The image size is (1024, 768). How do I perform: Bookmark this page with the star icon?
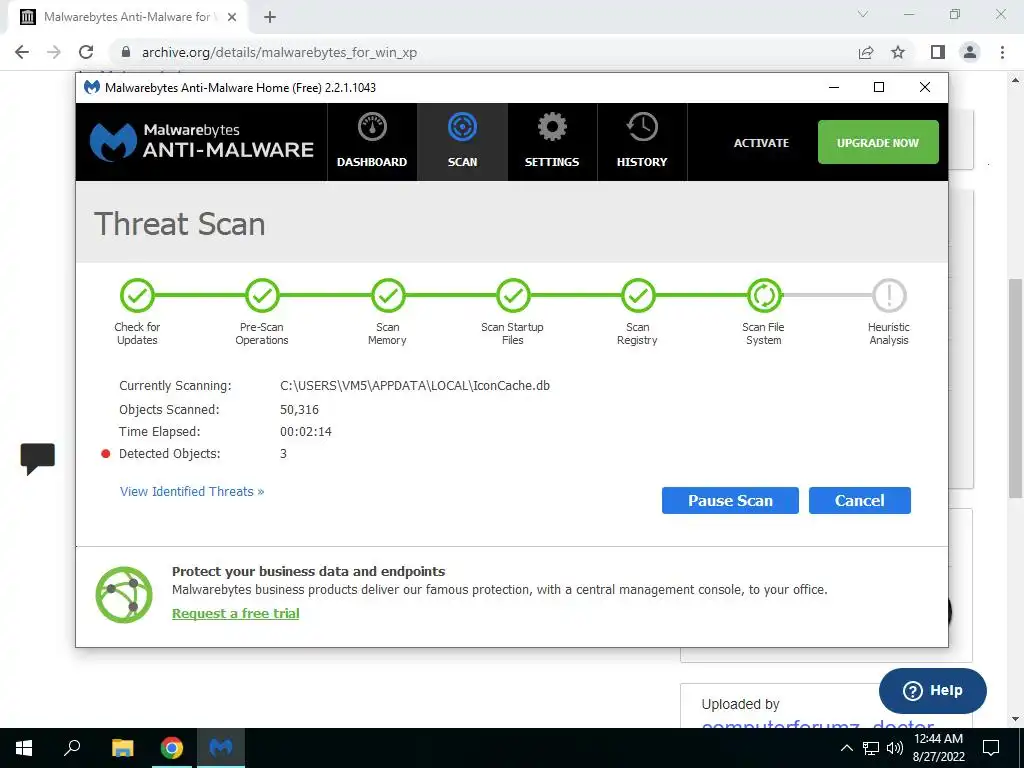click(x=898, y=52)
